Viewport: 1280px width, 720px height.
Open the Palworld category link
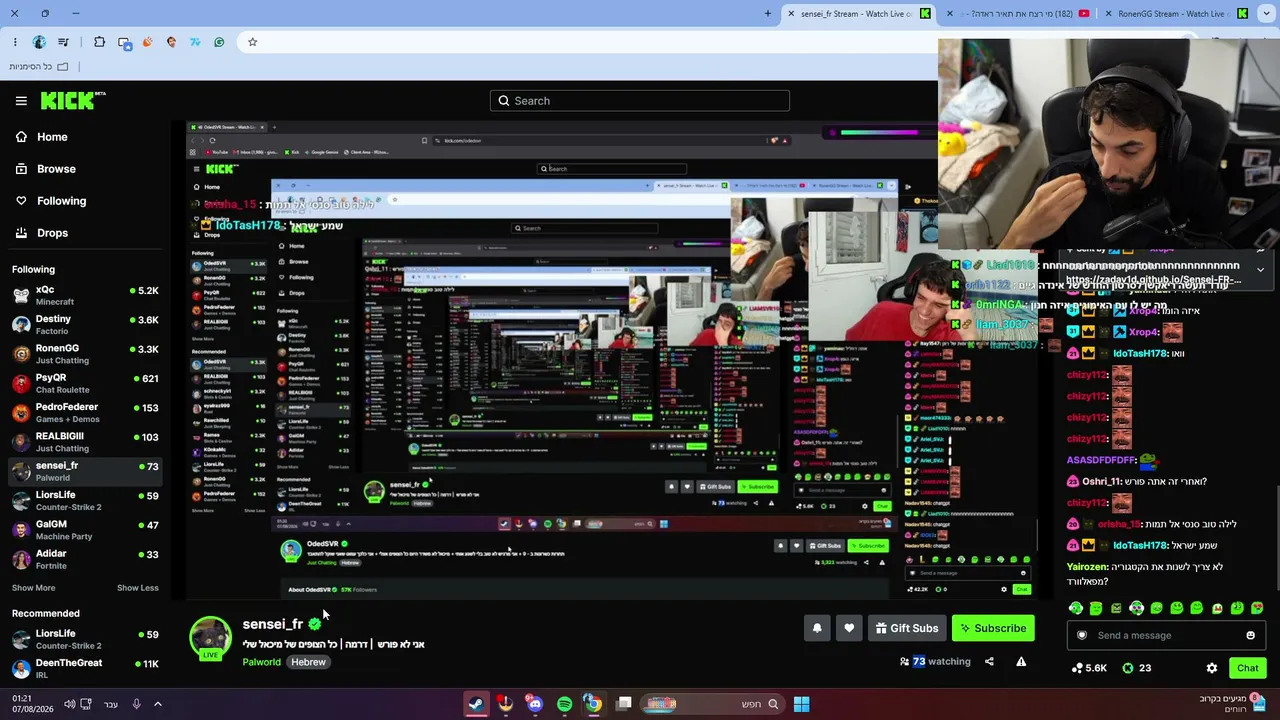click(261, 662)
